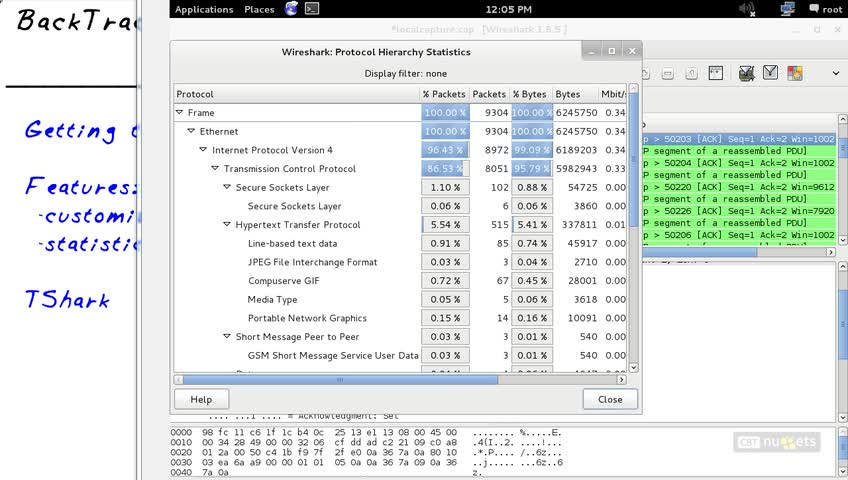Select packet row 50203 [ACK] Win=1002
The height and width of the screenshot is (480, 848).
coord(739,139)
